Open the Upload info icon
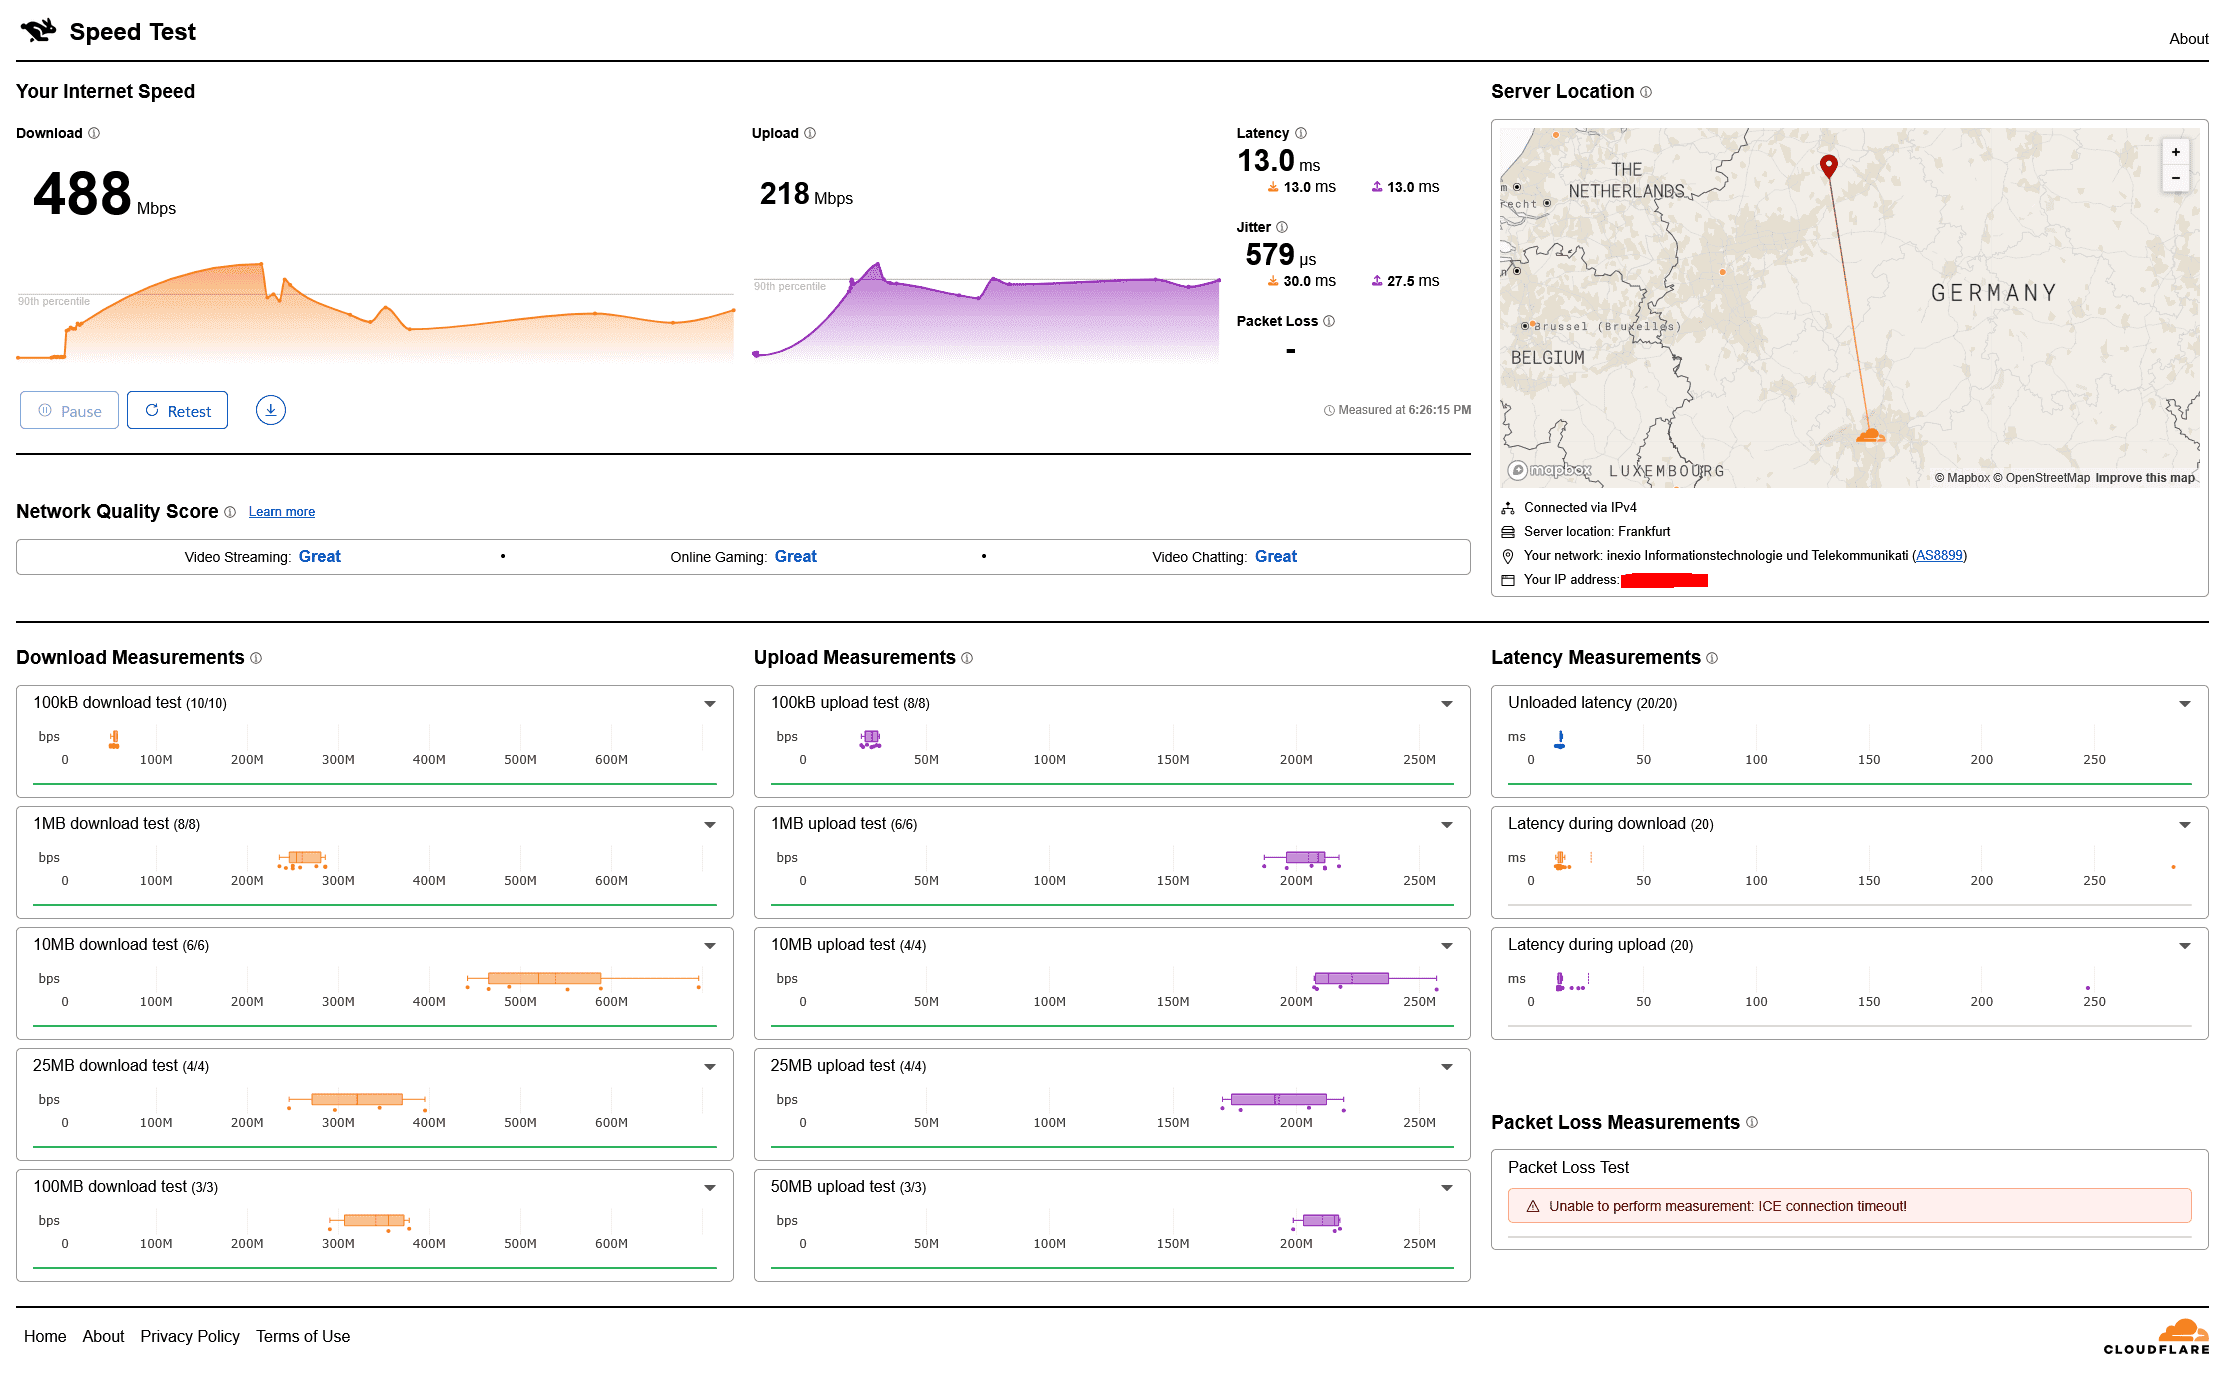Image resolution: width=2225 pixels, height=1373 pixels. 810,133
